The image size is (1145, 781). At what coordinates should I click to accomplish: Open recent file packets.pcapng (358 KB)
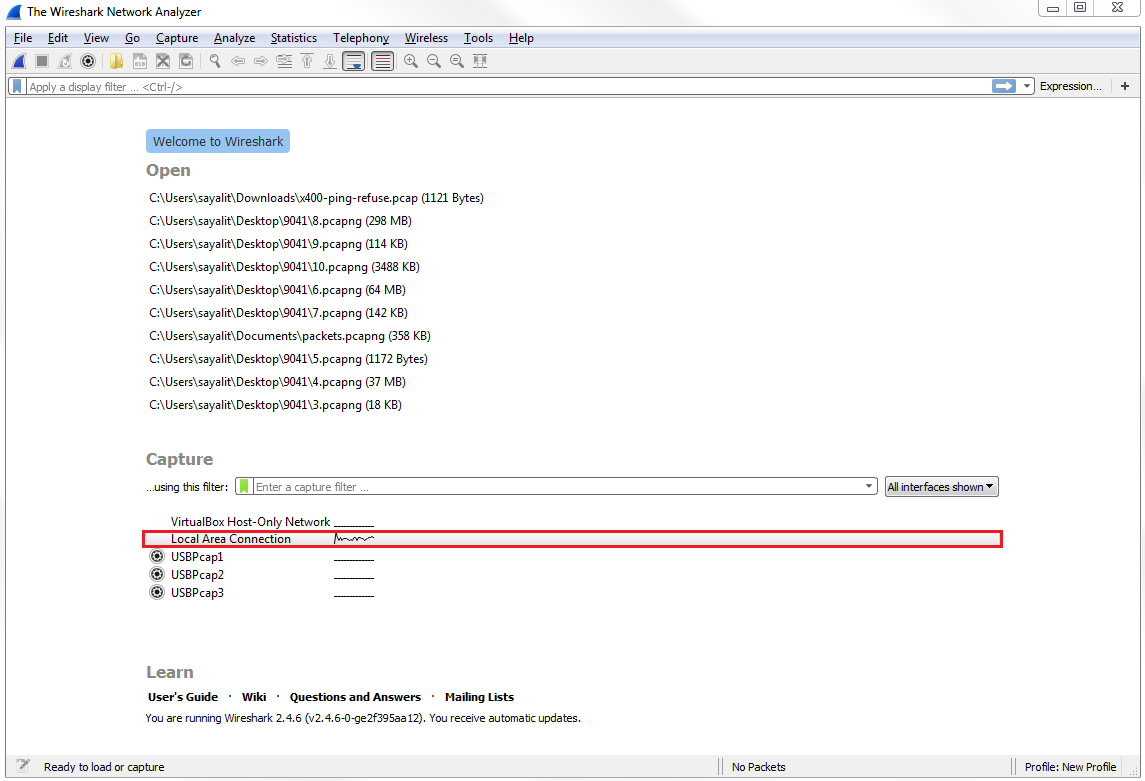click(290, 336)
